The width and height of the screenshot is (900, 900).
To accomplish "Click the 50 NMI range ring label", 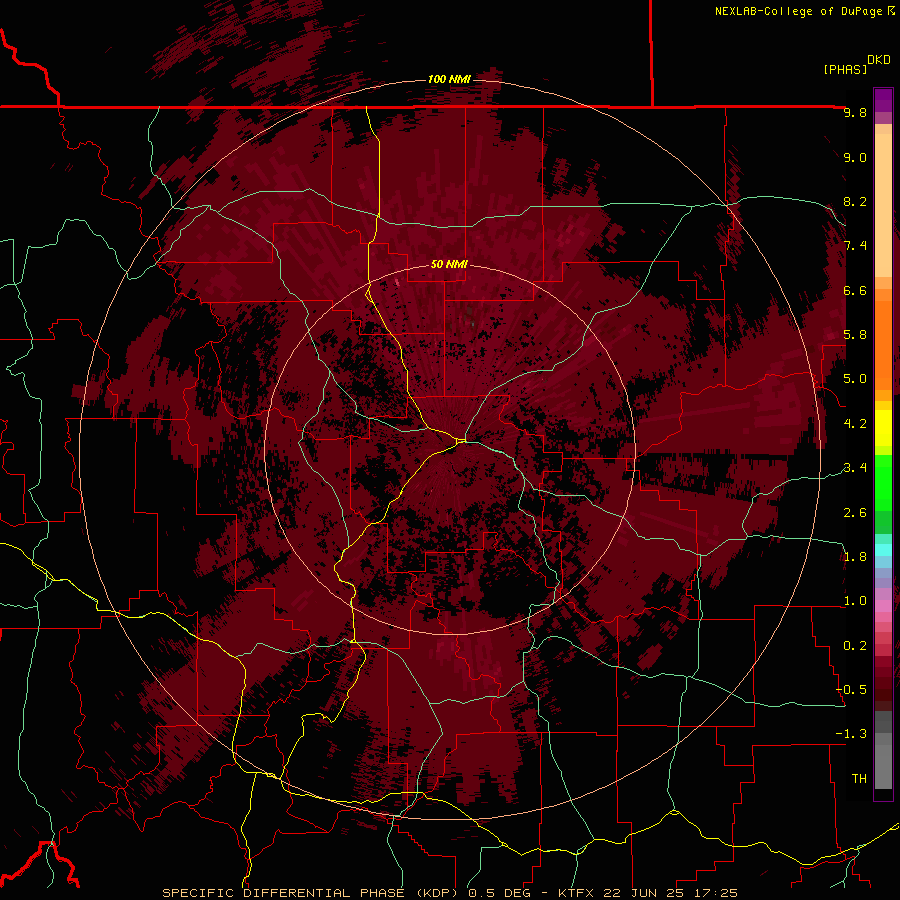I will [x=449, y=265].
